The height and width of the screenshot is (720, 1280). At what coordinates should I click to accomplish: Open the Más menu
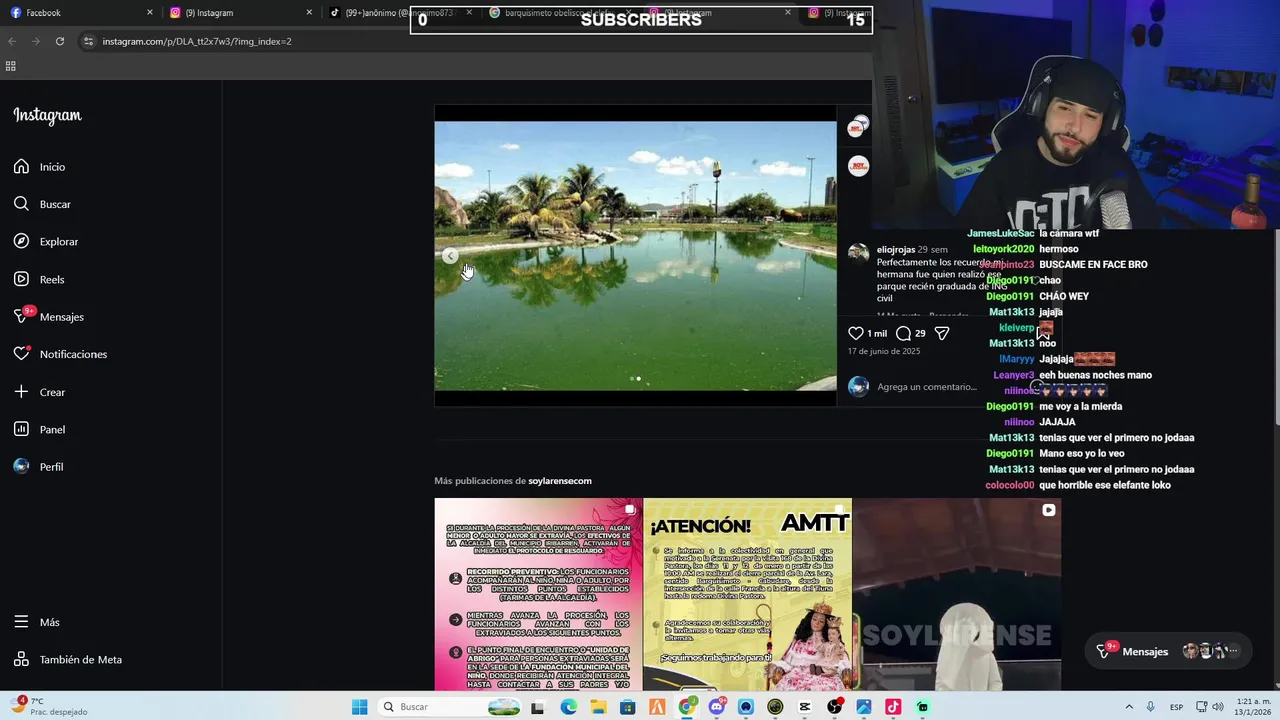click(37, 622)
